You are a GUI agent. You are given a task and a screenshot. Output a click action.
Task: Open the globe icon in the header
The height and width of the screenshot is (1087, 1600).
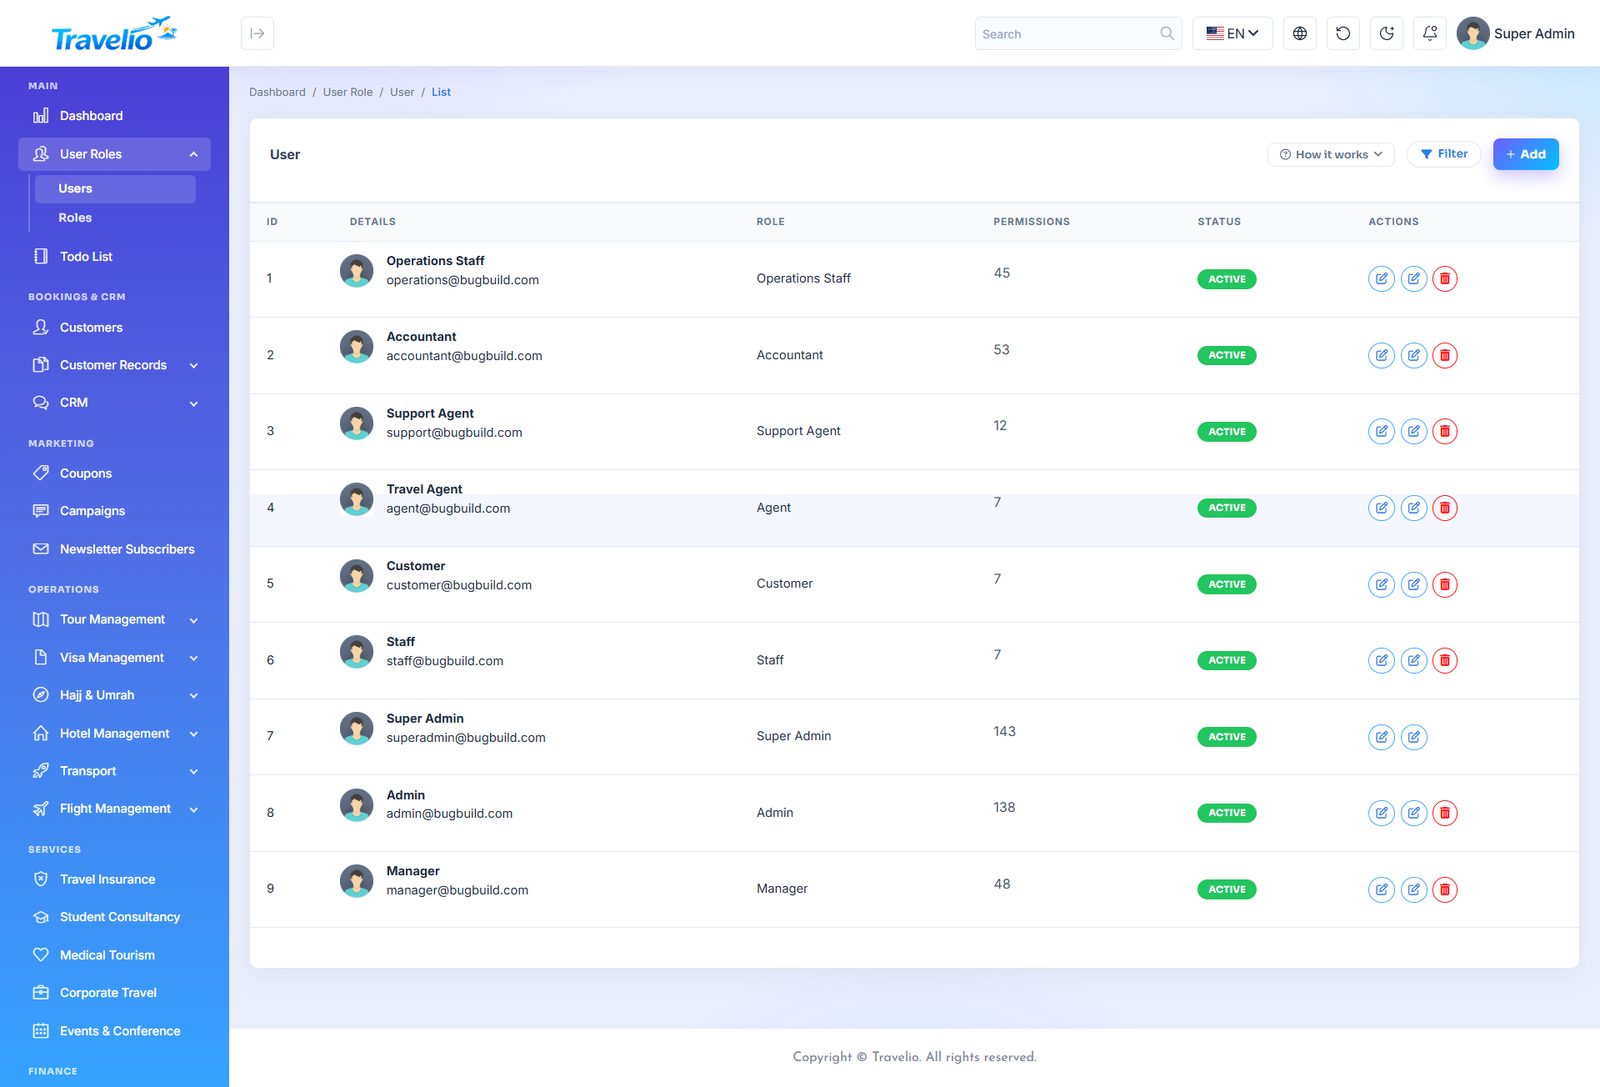tap(1299, 33)
